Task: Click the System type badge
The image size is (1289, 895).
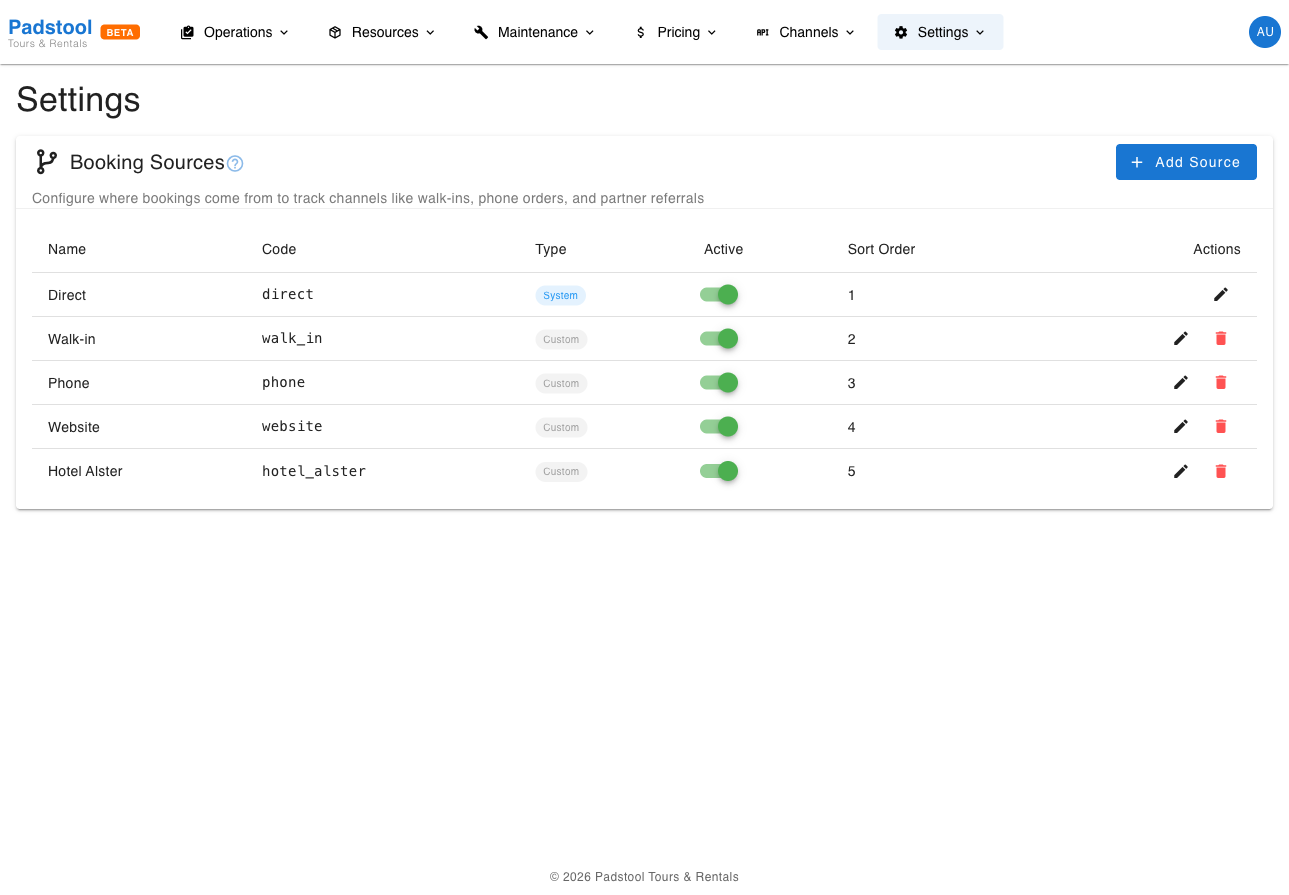Action: click(x=560, y=295)
